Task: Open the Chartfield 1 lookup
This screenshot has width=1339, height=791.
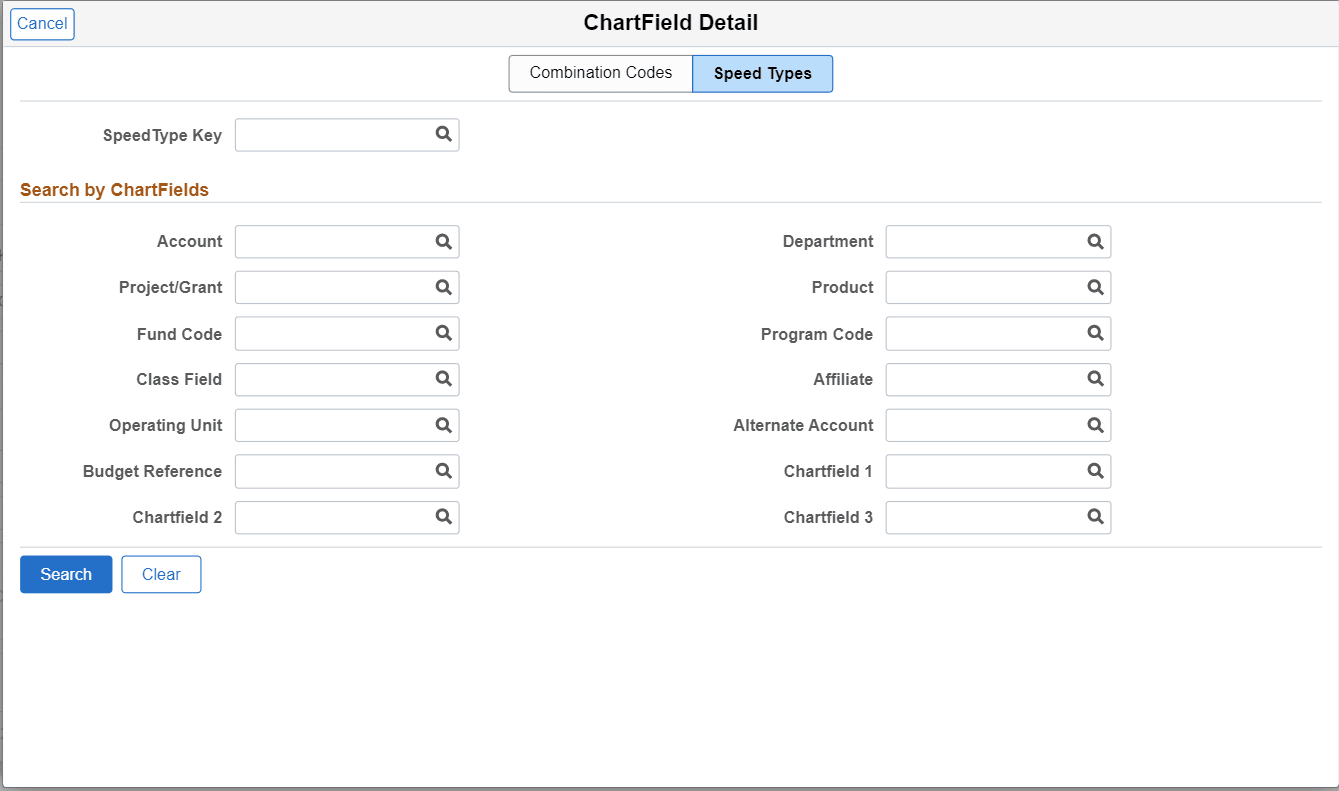Action: [1095, 471]
